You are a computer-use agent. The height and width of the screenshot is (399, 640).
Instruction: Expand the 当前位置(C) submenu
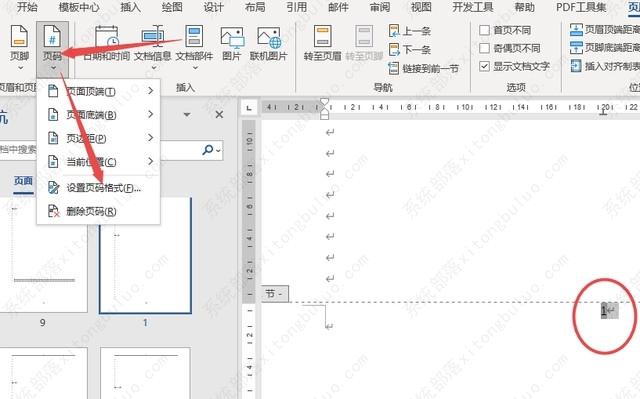click(x=98, y=162)
